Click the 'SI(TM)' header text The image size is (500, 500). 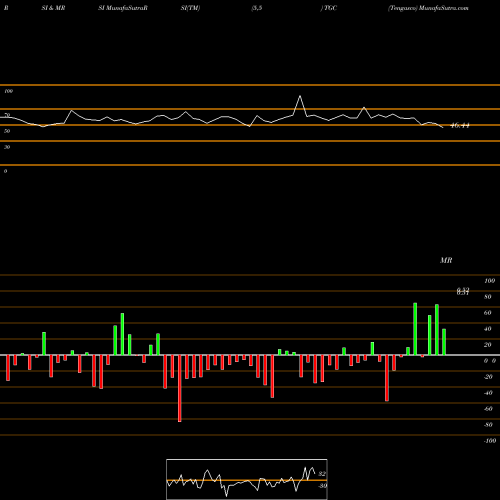click(190, 8)
